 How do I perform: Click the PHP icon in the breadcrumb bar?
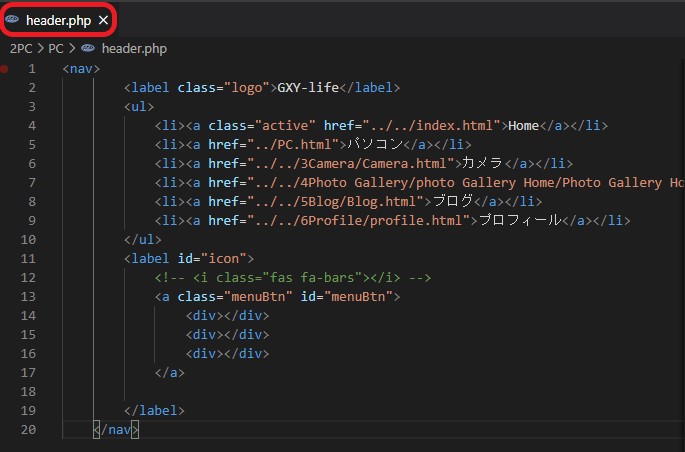(x=88, y=47)
